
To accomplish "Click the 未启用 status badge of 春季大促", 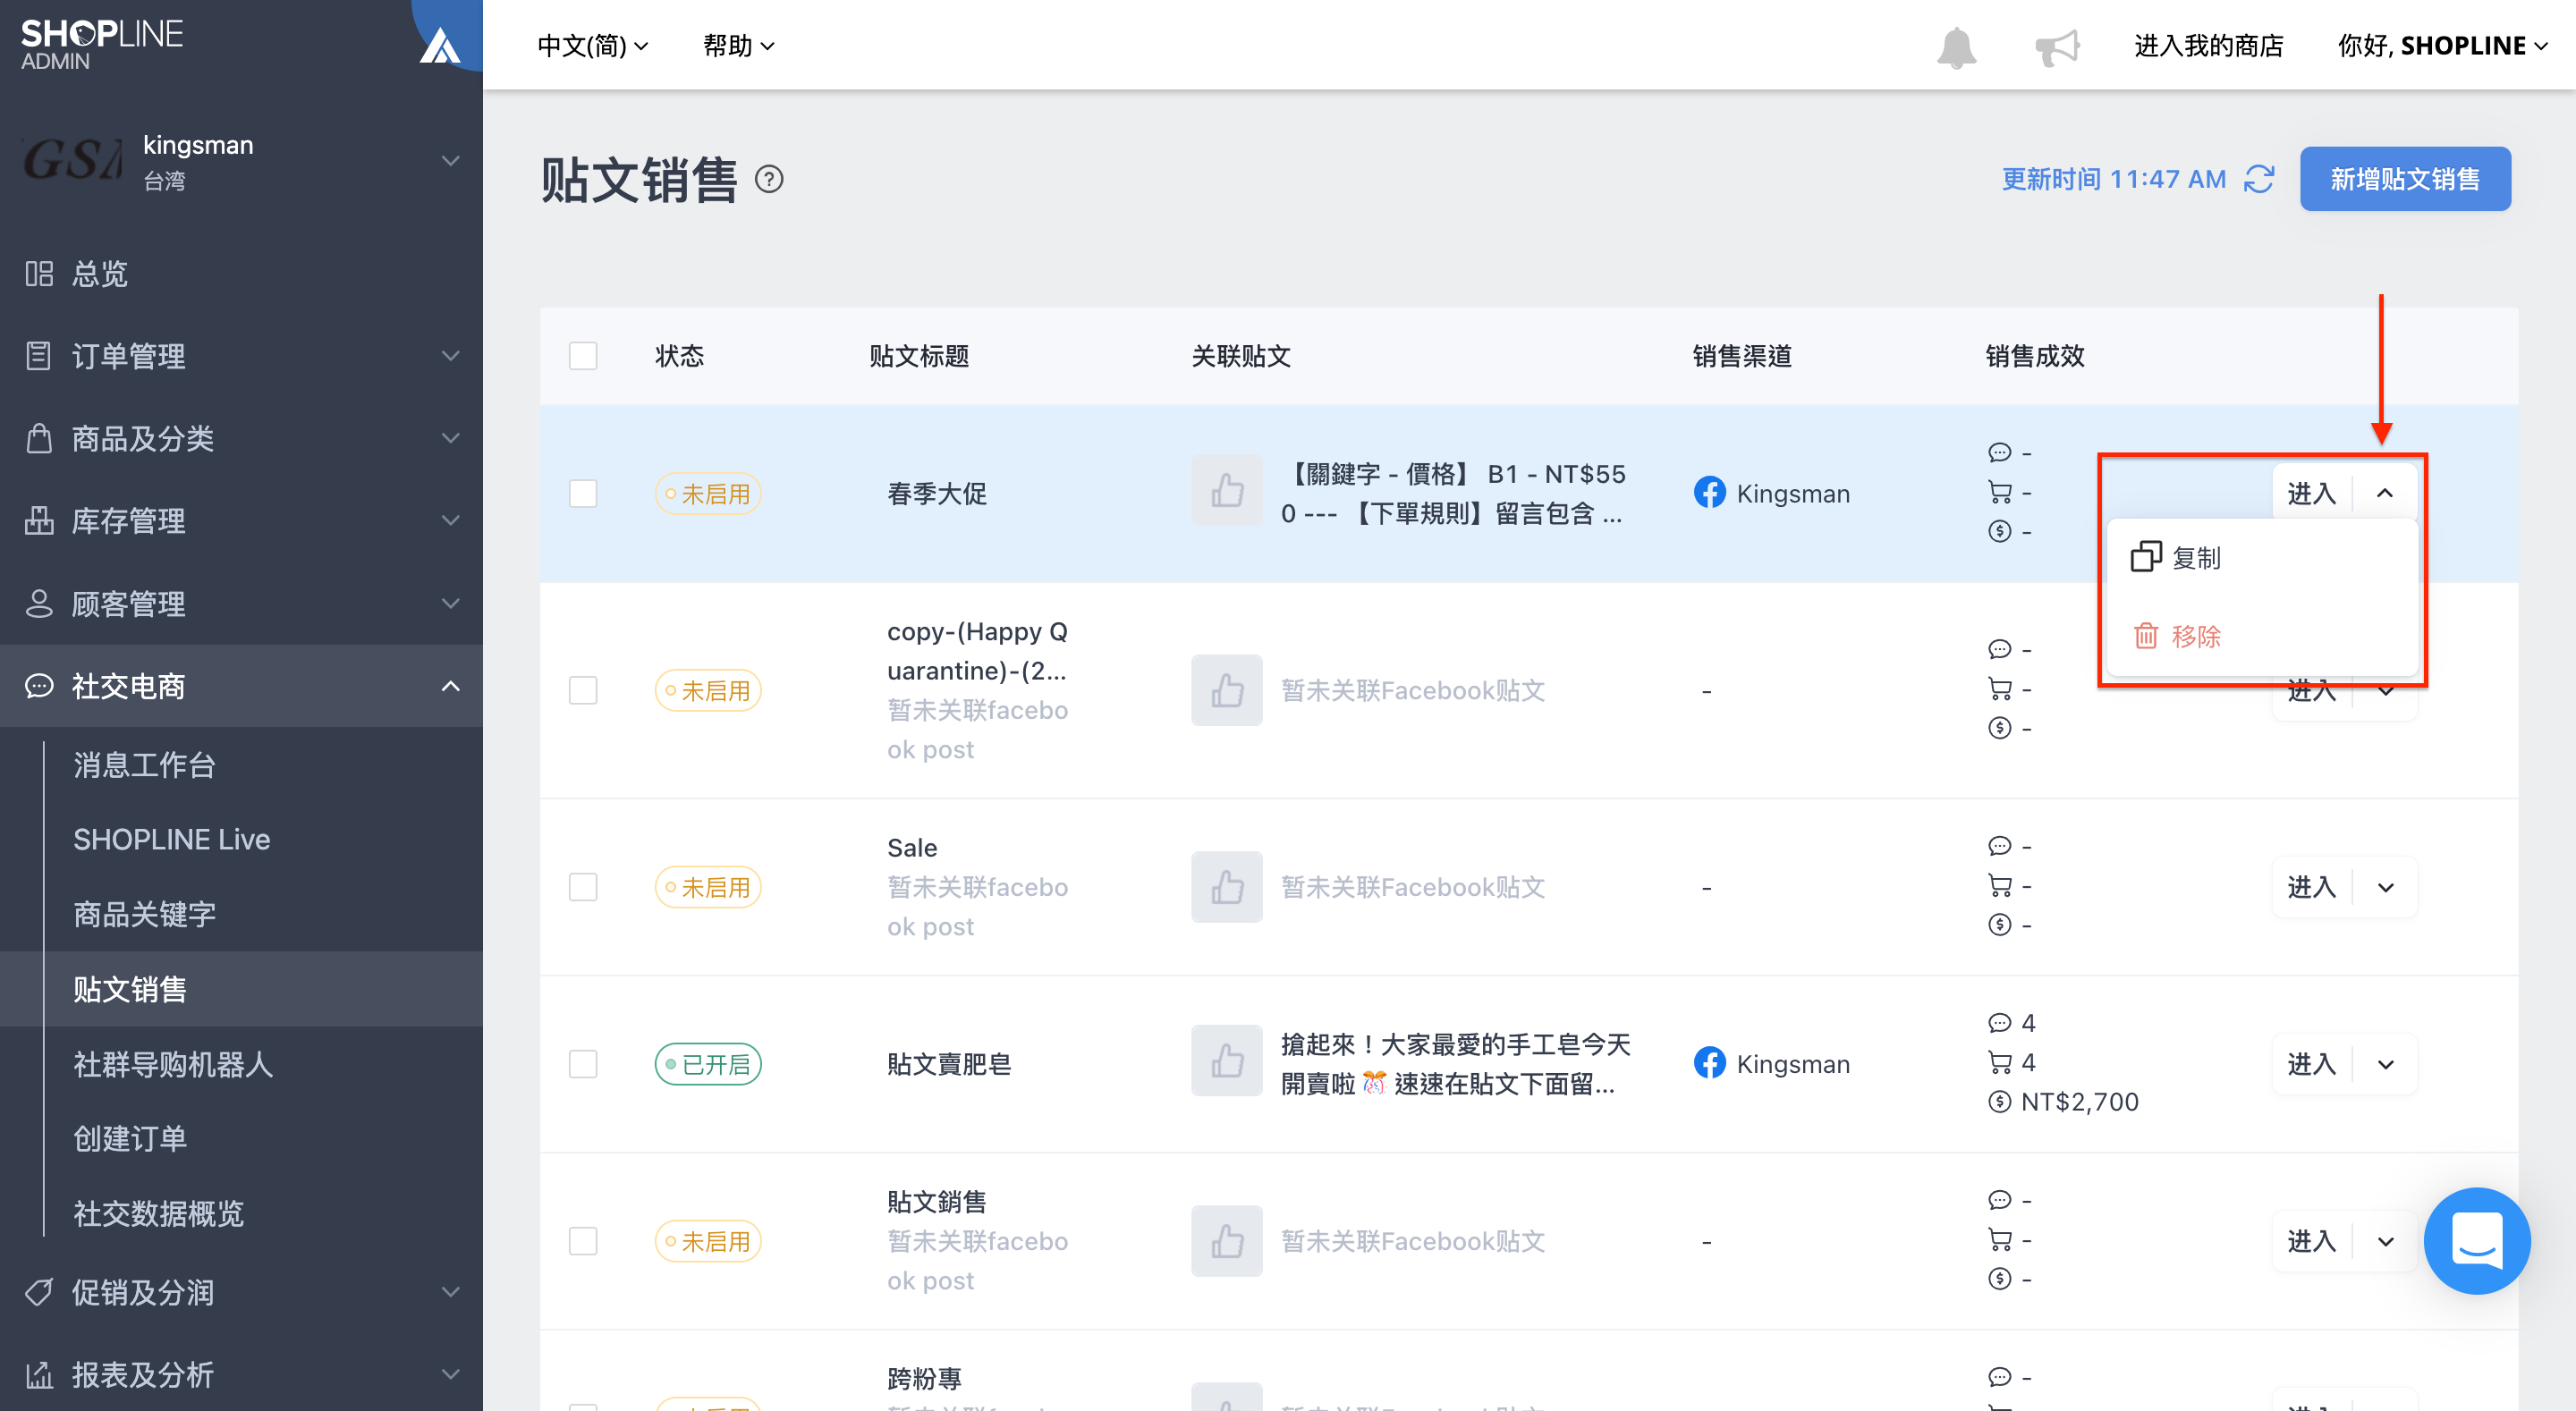I will point(708,494).
